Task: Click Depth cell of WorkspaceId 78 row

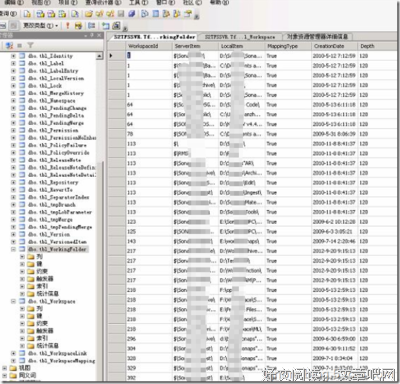Action: click(x=377, y=134)
